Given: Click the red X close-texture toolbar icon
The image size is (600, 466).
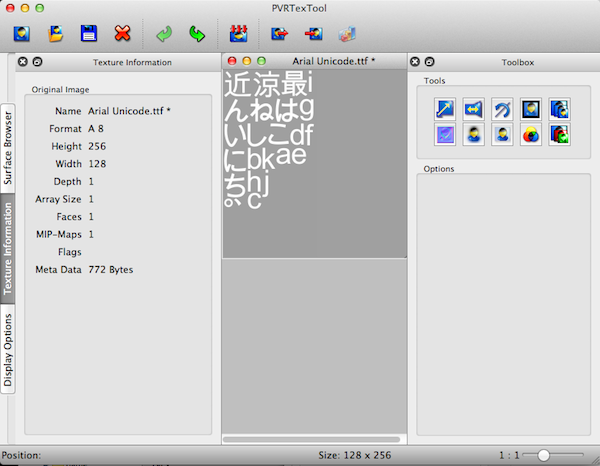Looking at the screenshot, I should coord(122,34).
